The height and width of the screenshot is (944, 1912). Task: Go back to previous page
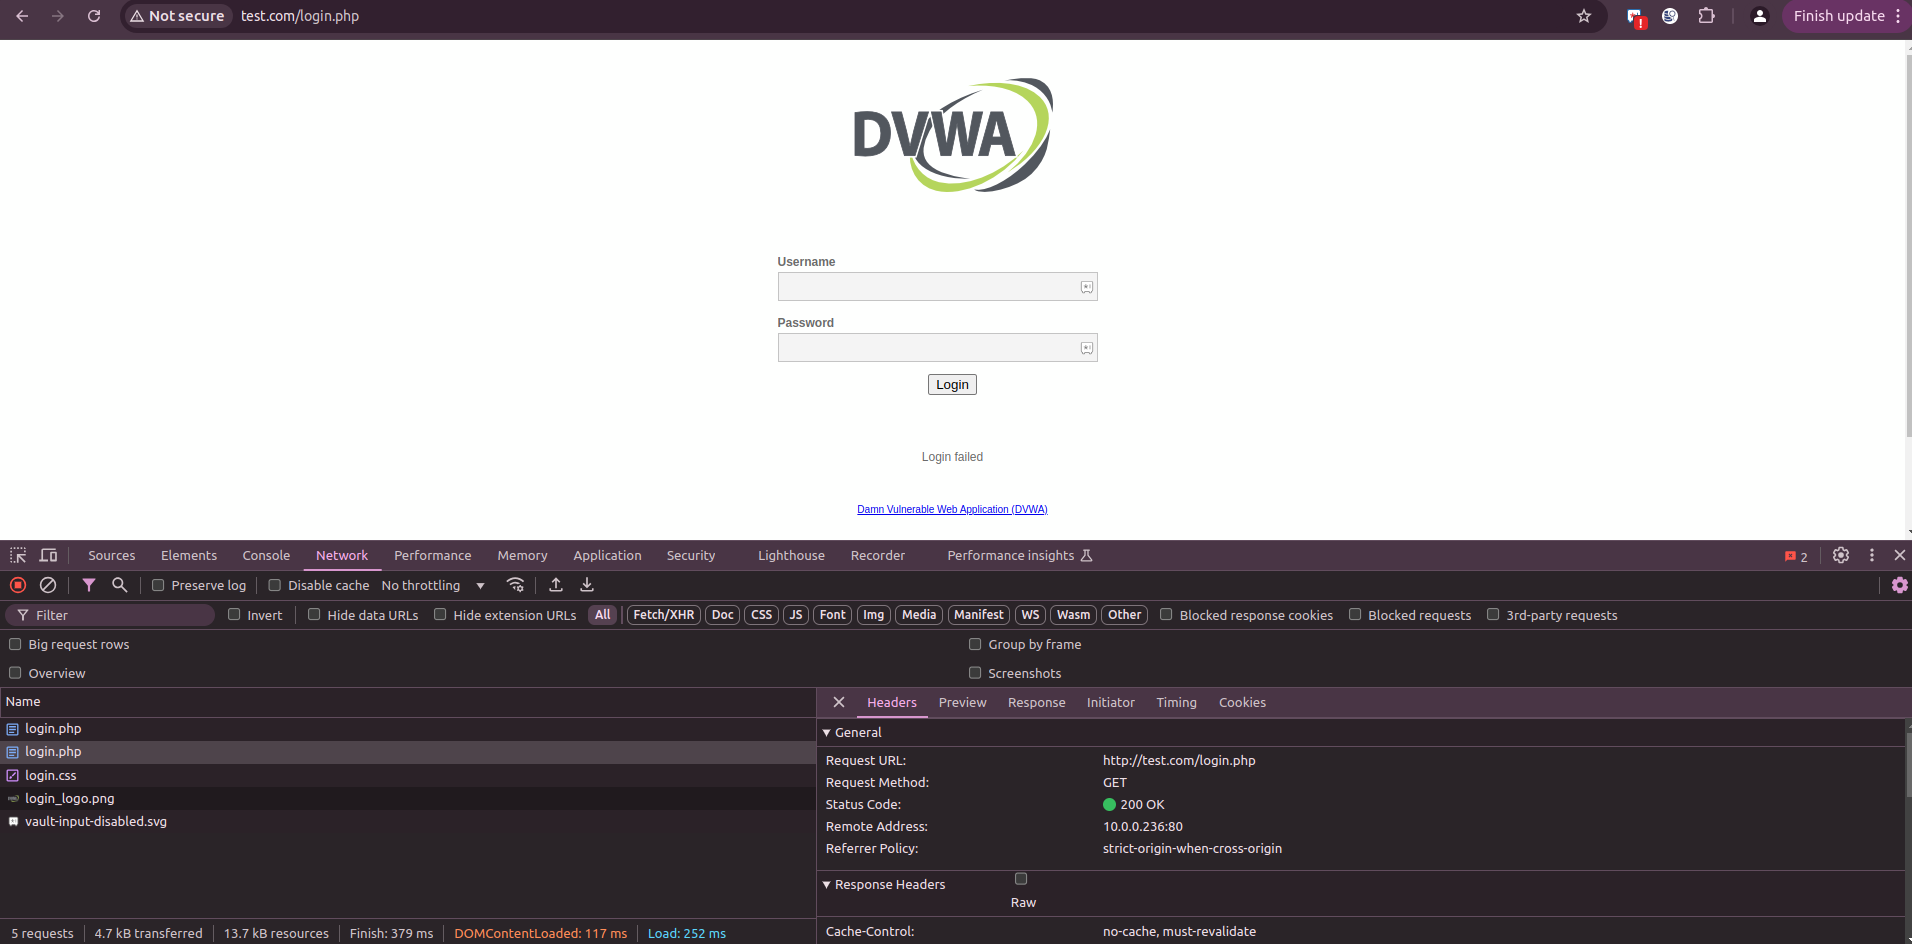(x=22, y=16)
